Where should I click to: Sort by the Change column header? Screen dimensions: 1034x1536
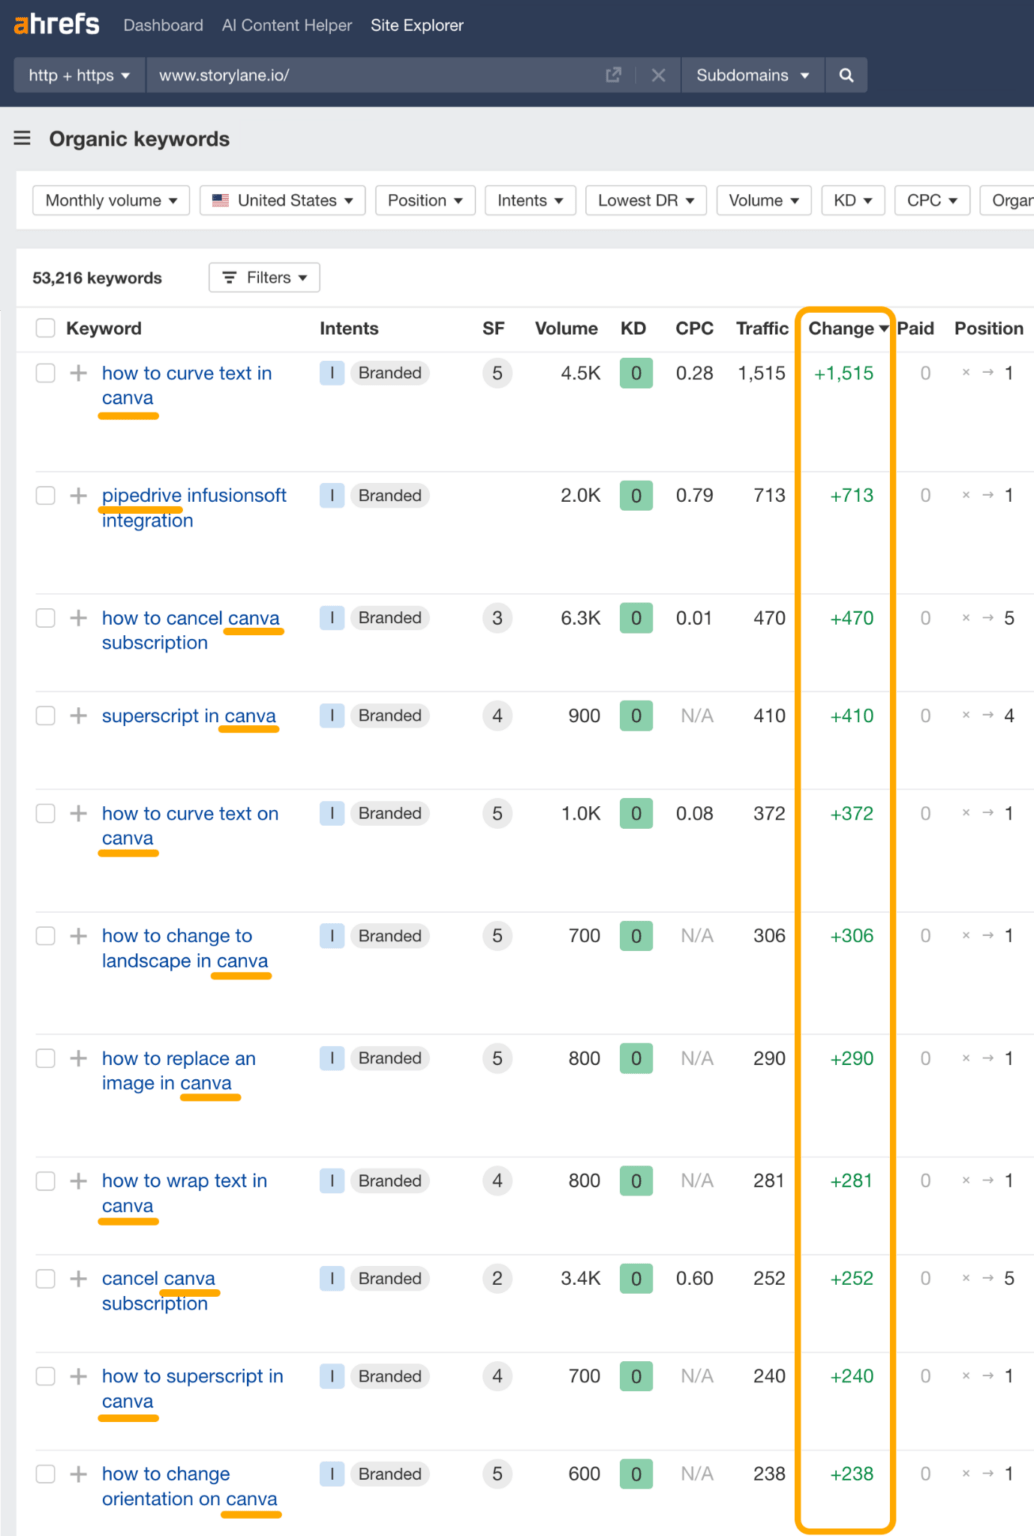(x=846, y=327)
